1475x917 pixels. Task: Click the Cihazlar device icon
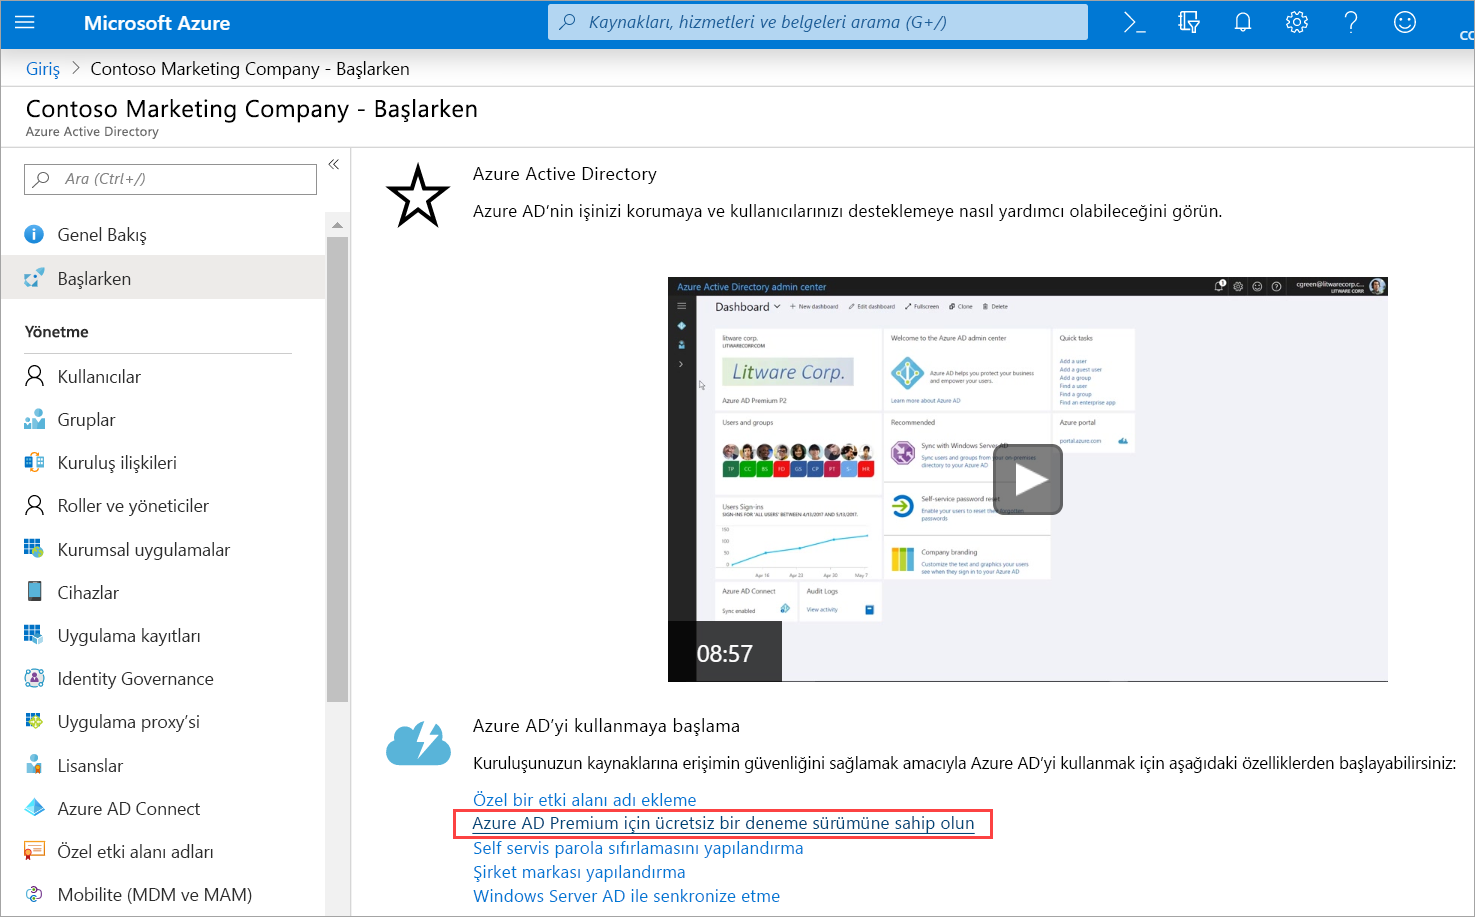34,591
